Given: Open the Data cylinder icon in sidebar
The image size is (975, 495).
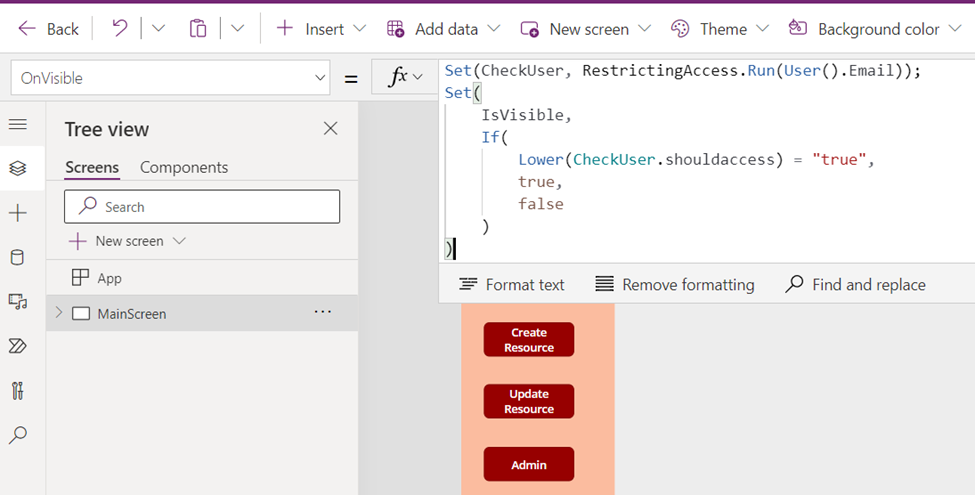Looking at the screenshot, I should [18, 257].
